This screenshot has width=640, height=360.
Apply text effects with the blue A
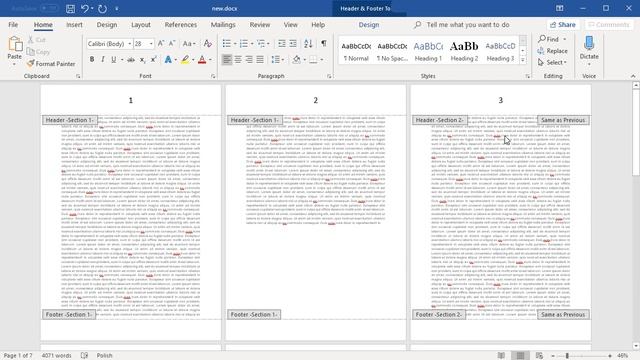tap(168, 60)
